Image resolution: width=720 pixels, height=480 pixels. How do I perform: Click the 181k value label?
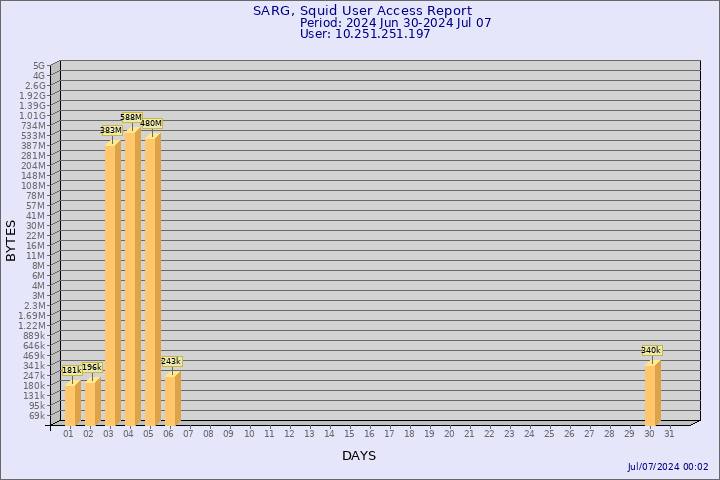pos(71,370)
